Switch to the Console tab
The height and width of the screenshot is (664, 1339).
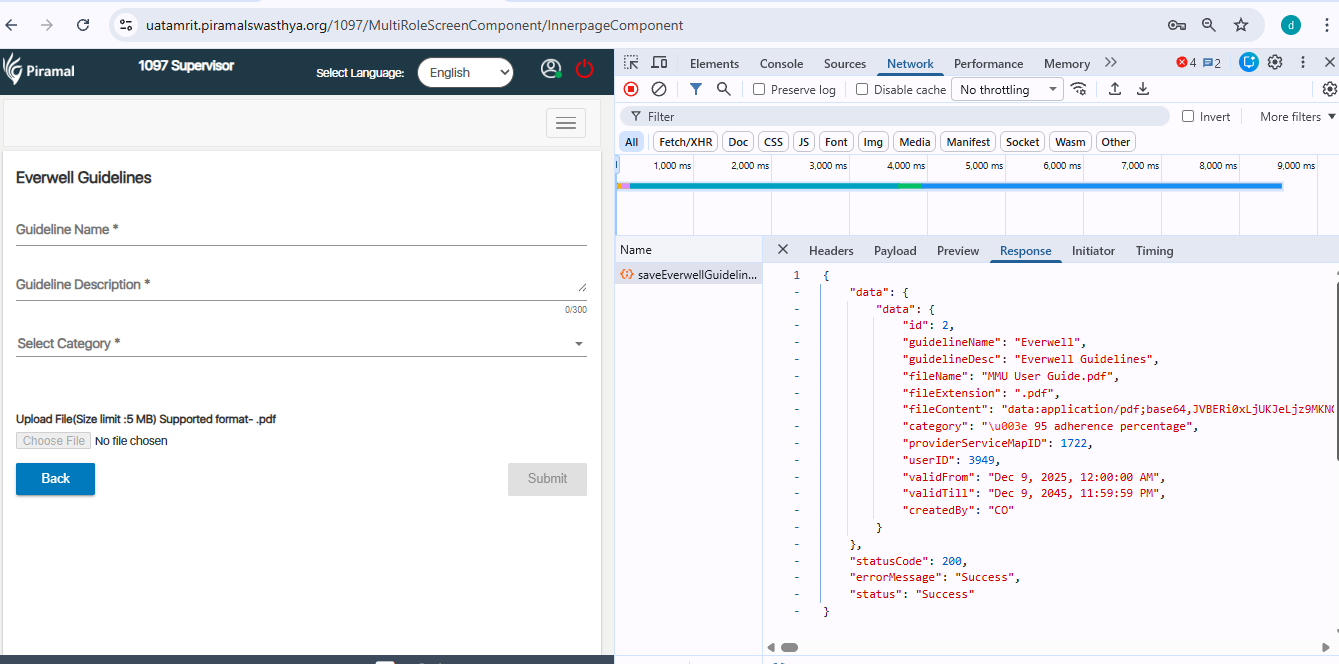781,63
